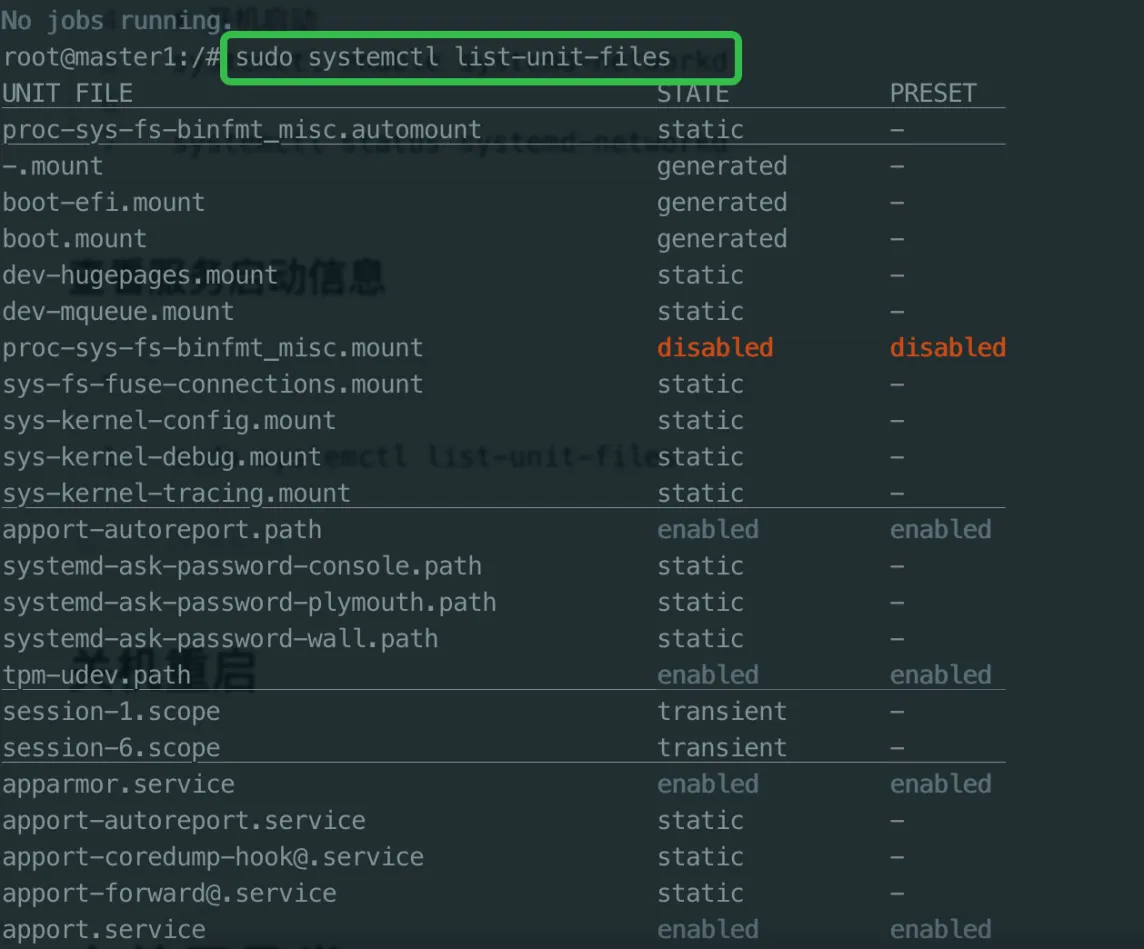
Task: Click transient state of session-1.scope
Action: tap(722, 711)
